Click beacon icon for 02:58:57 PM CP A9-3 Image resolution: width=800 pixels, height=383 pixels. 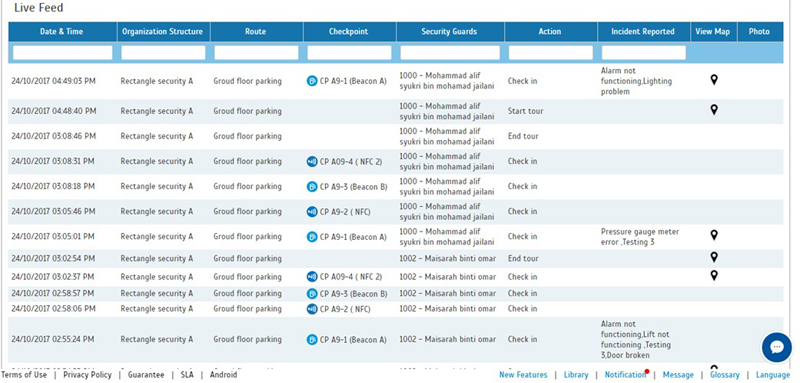tap(312, 293)
